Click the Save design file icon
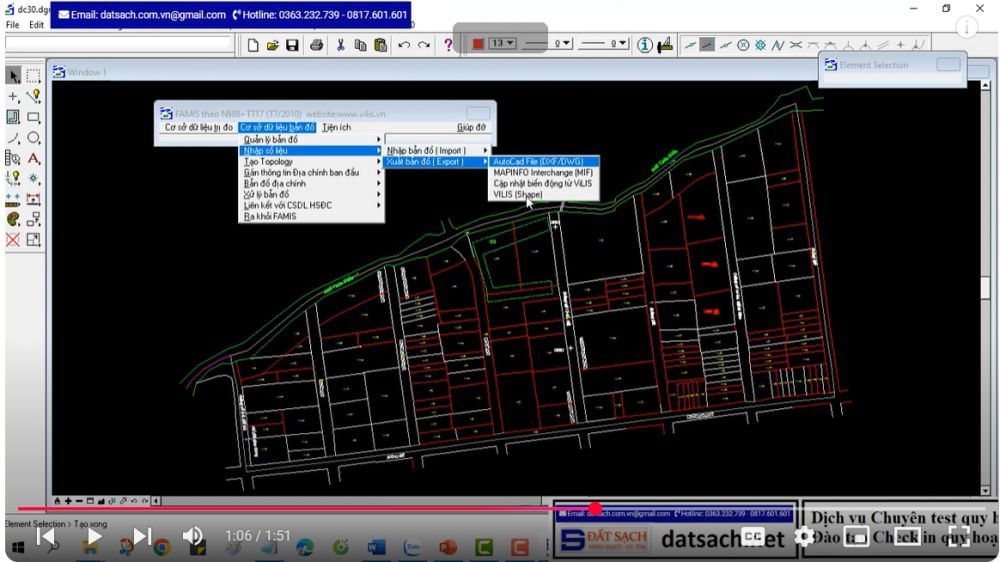The image size is (1000, 562). (x=292, y=45)
